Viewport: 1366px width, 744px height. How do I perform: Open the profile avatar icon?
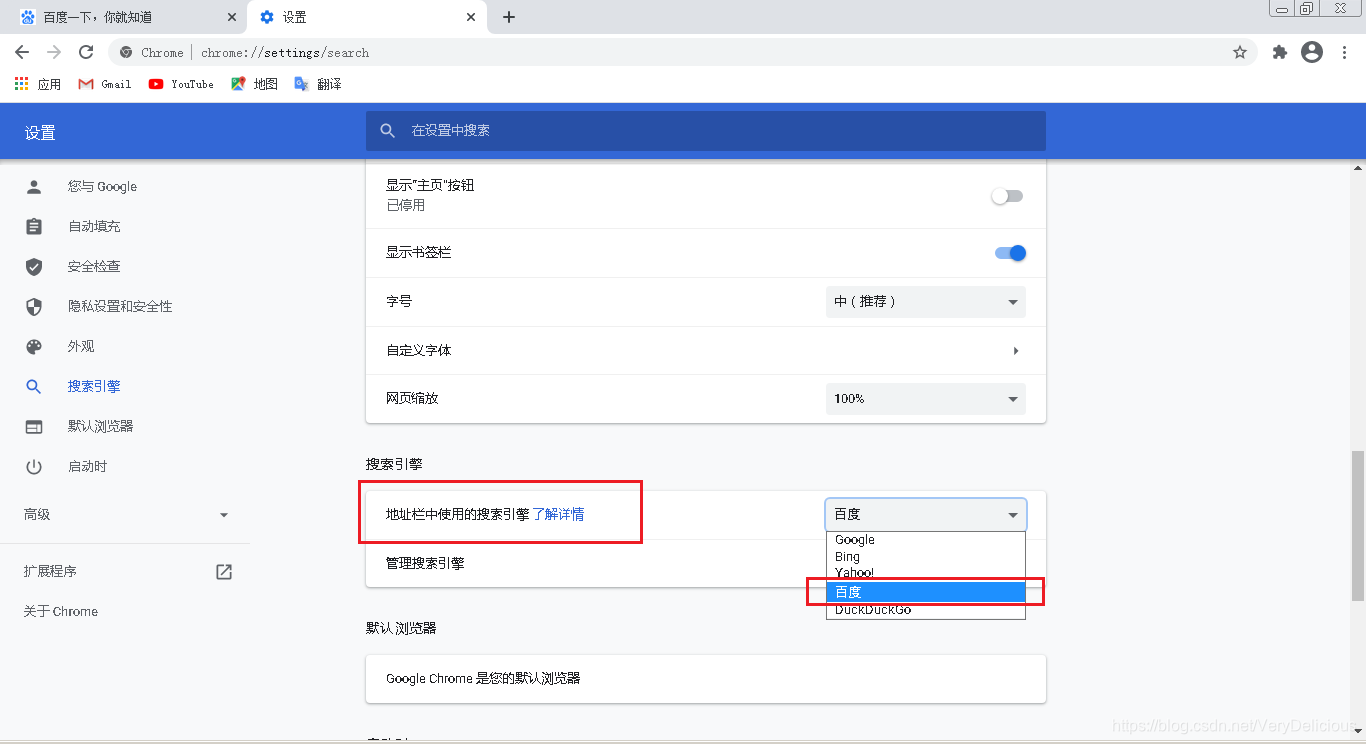click(1312, 52)
